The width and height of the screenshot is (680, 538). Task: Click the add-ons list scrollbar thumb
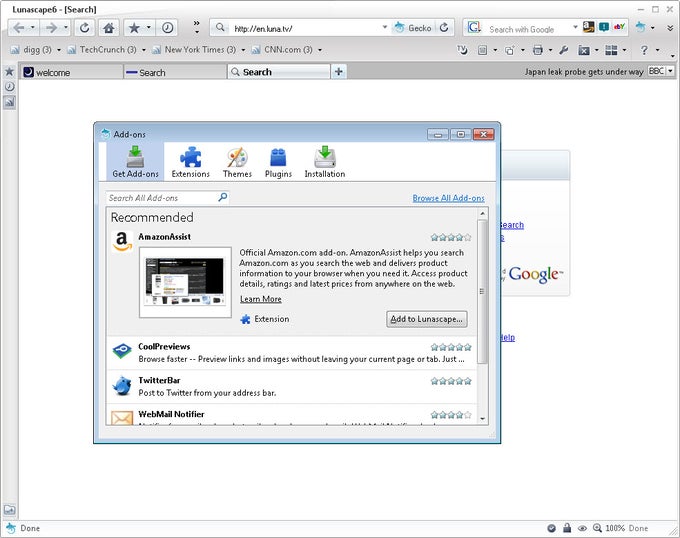[482, 291]
